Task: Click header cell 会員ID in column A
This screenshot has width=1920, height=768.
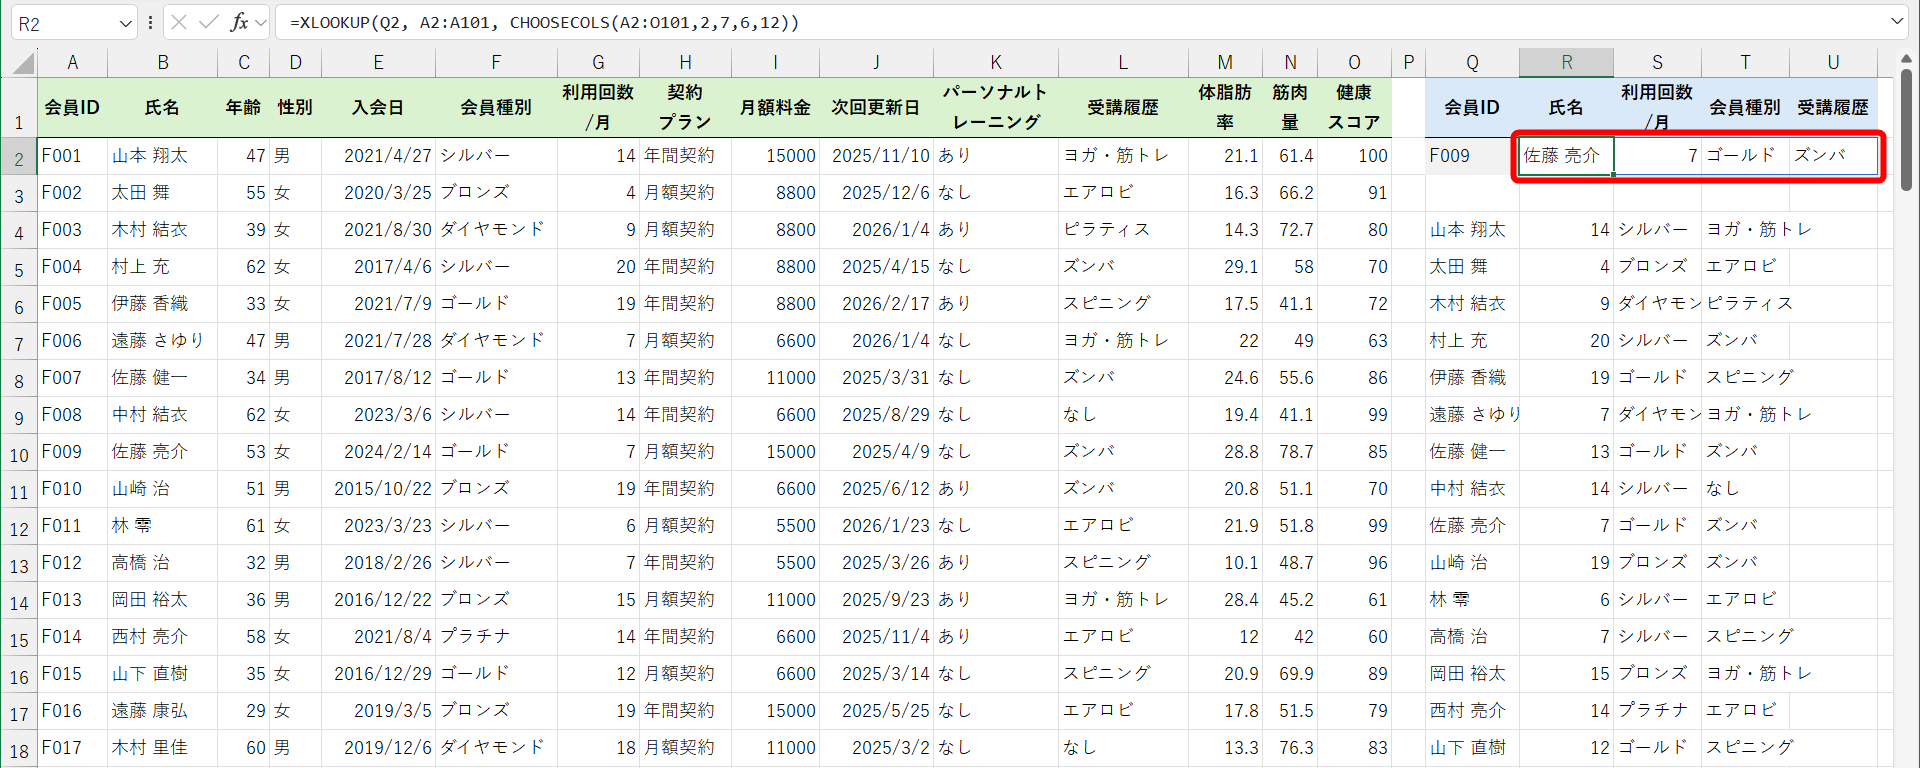Action: pos(73,107)
